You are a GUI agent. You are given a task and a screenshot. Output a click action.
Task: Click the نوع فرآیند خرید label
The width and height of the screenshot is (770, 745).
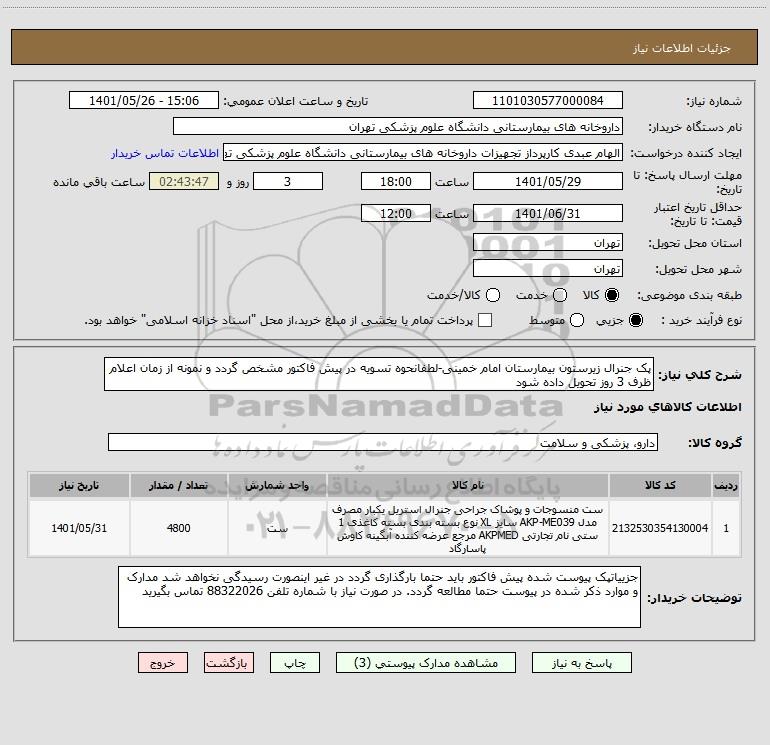pyautogui.click(x=701, y=320)
